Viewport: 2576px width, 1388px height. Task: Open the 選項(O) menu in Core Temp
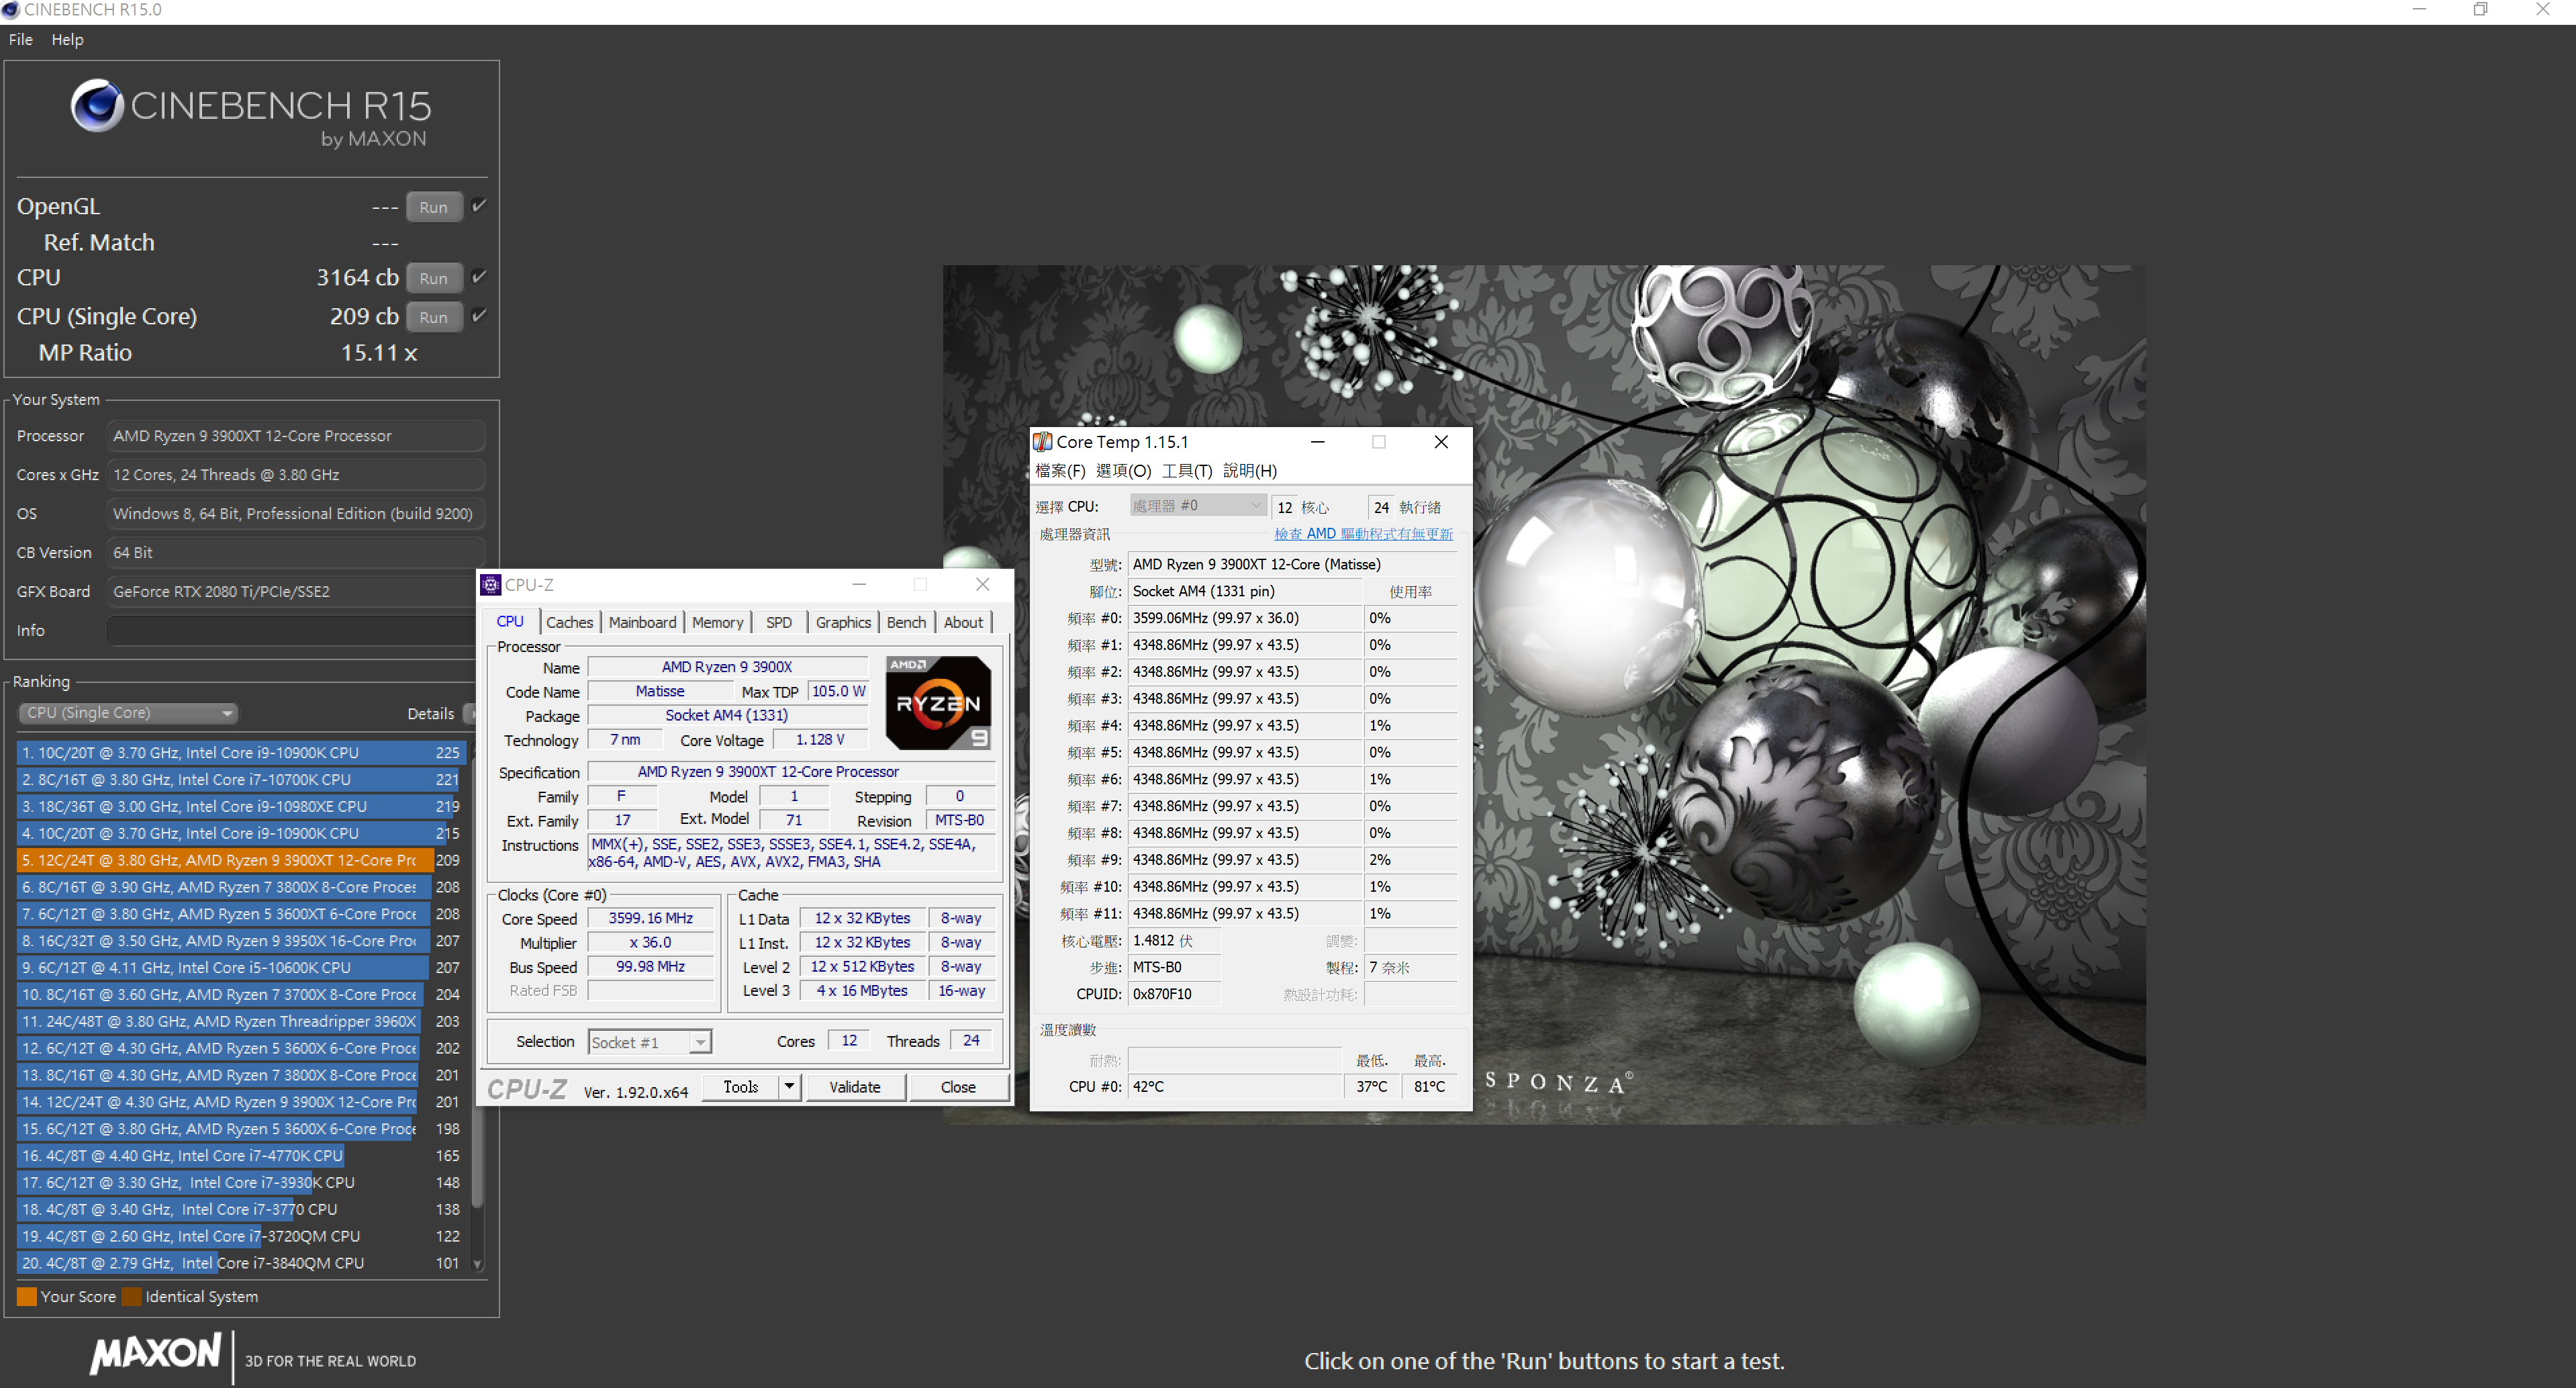pos(1123,471)
